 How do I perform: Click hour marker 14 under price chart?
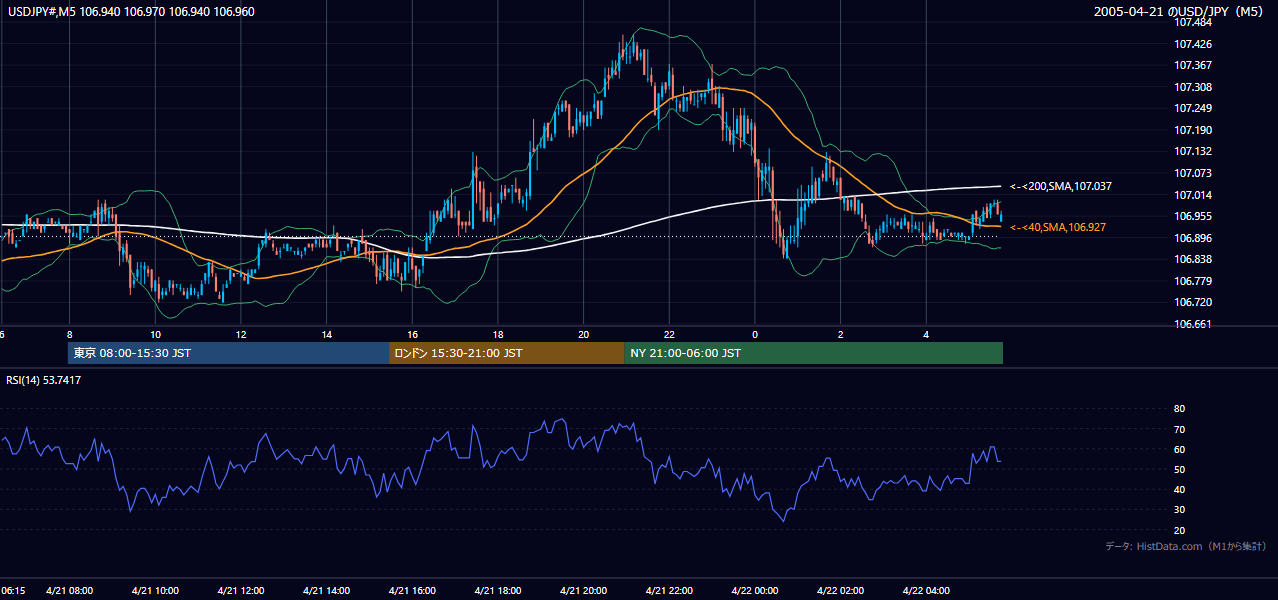[x=326, y=334]
